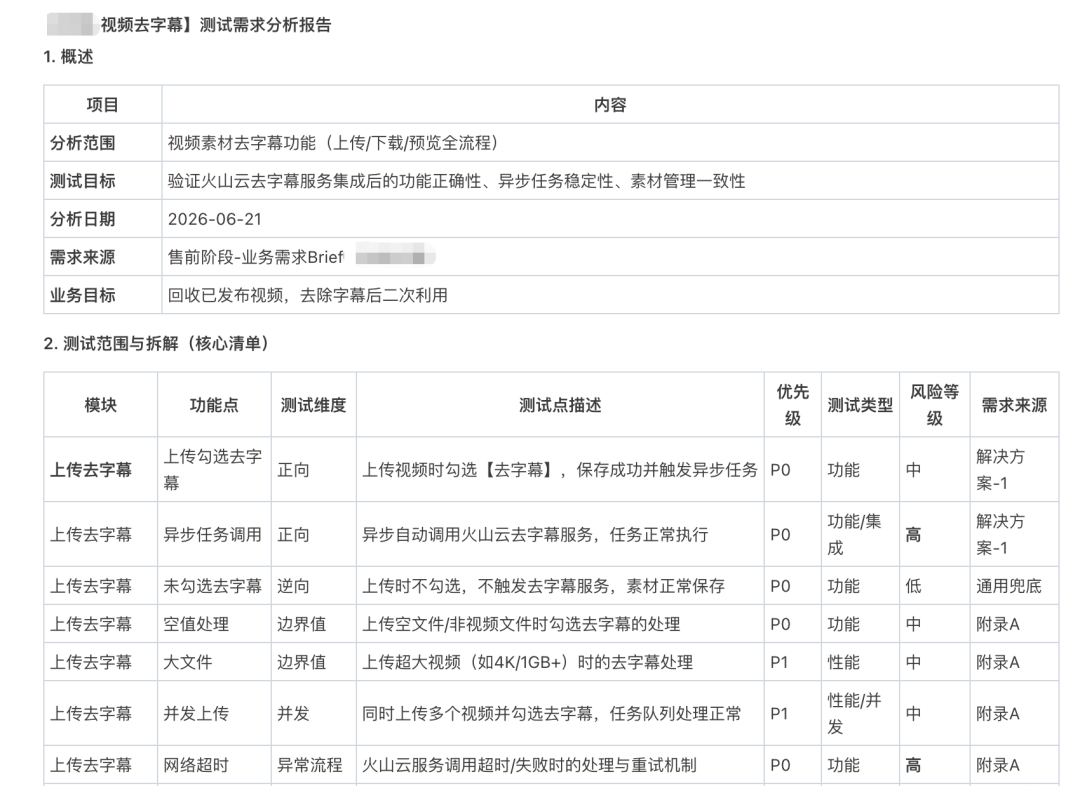Click the description 上传视频时勾选【去字幕】，保存成功并触发异步任务

[x=560, y=470]
